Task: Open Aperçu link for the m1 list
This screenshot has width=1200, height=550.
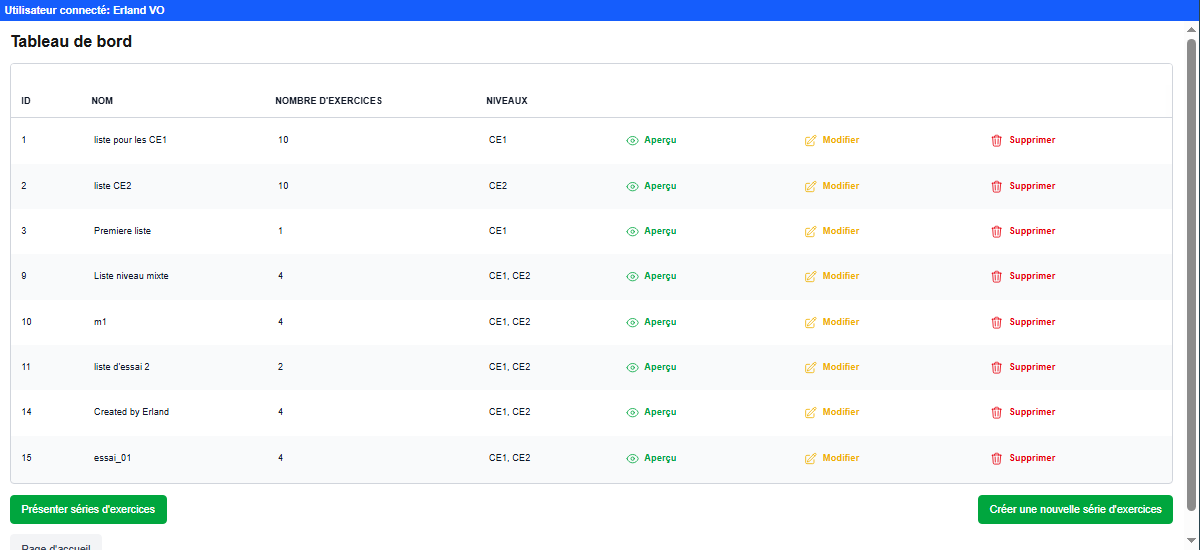Action: point(659,322)
